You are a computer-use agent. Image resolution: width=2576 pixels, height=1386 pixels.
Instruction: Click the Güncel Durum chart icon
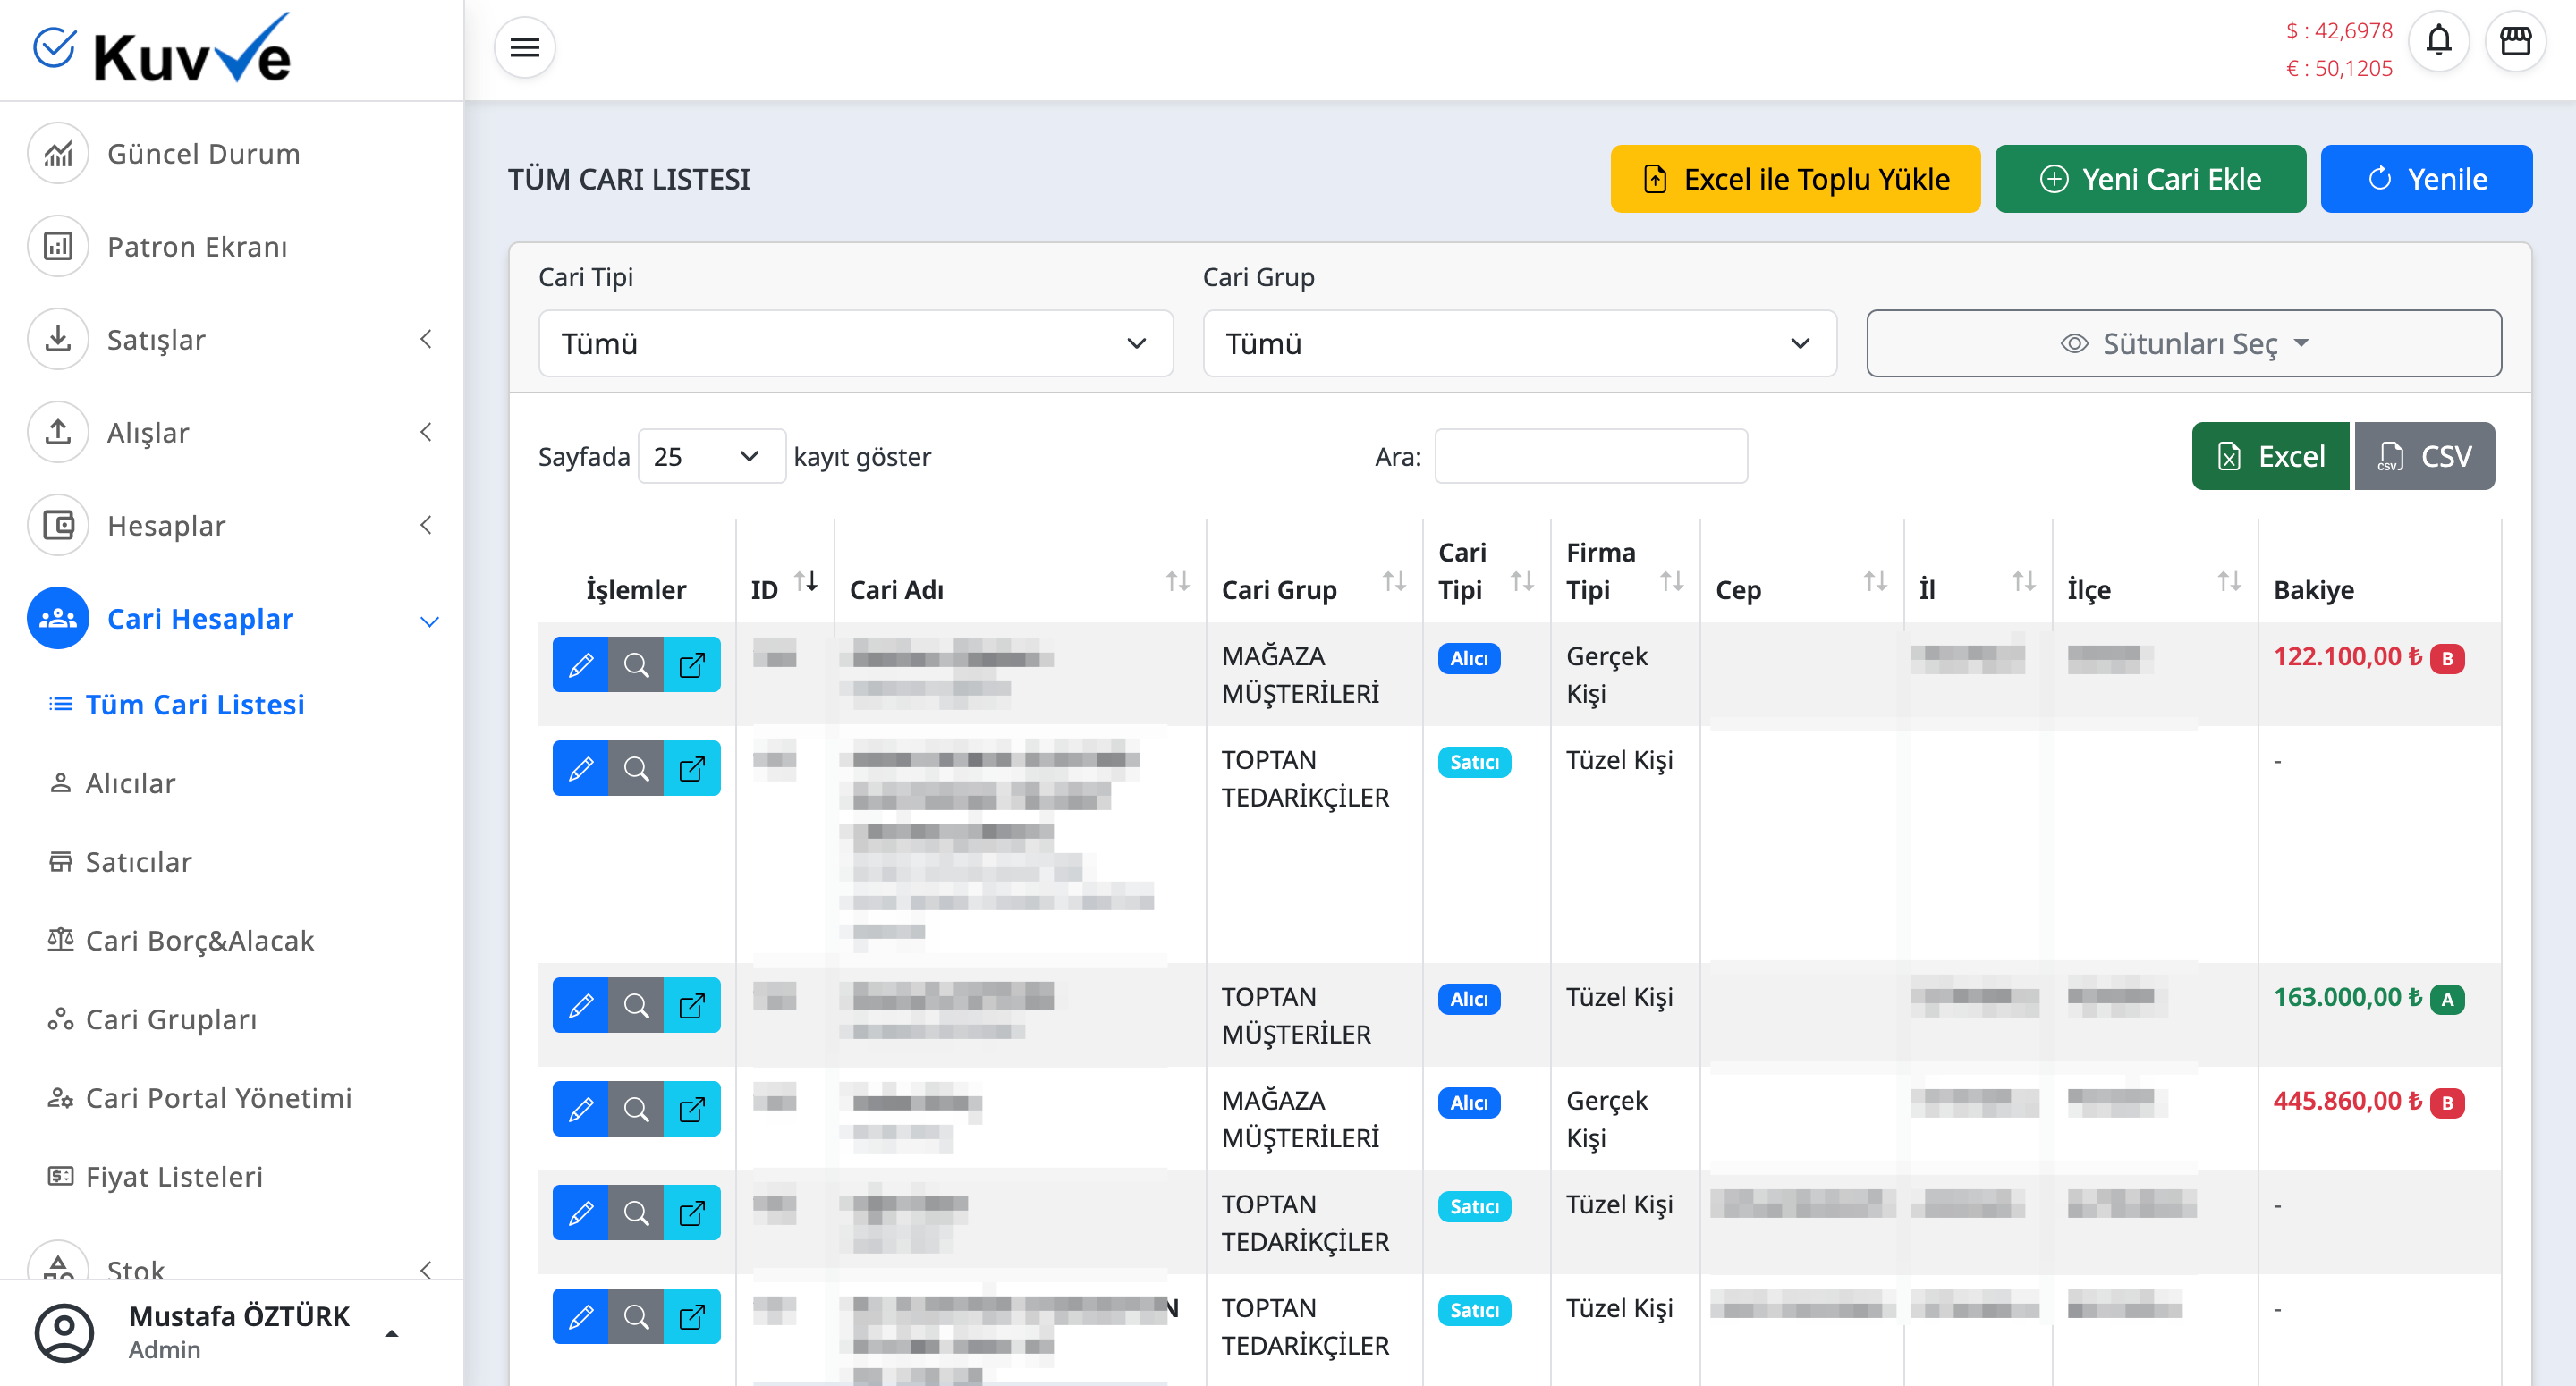click(x=58, y=154)
